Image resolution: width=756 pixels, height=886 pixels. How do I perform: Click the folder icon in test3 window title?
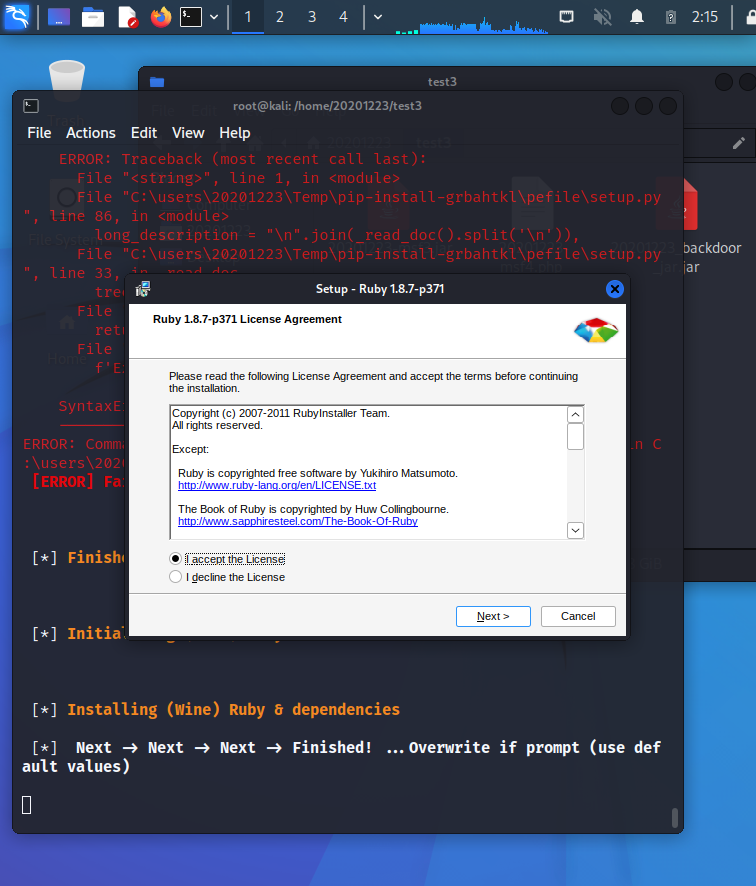pos(157,82)
